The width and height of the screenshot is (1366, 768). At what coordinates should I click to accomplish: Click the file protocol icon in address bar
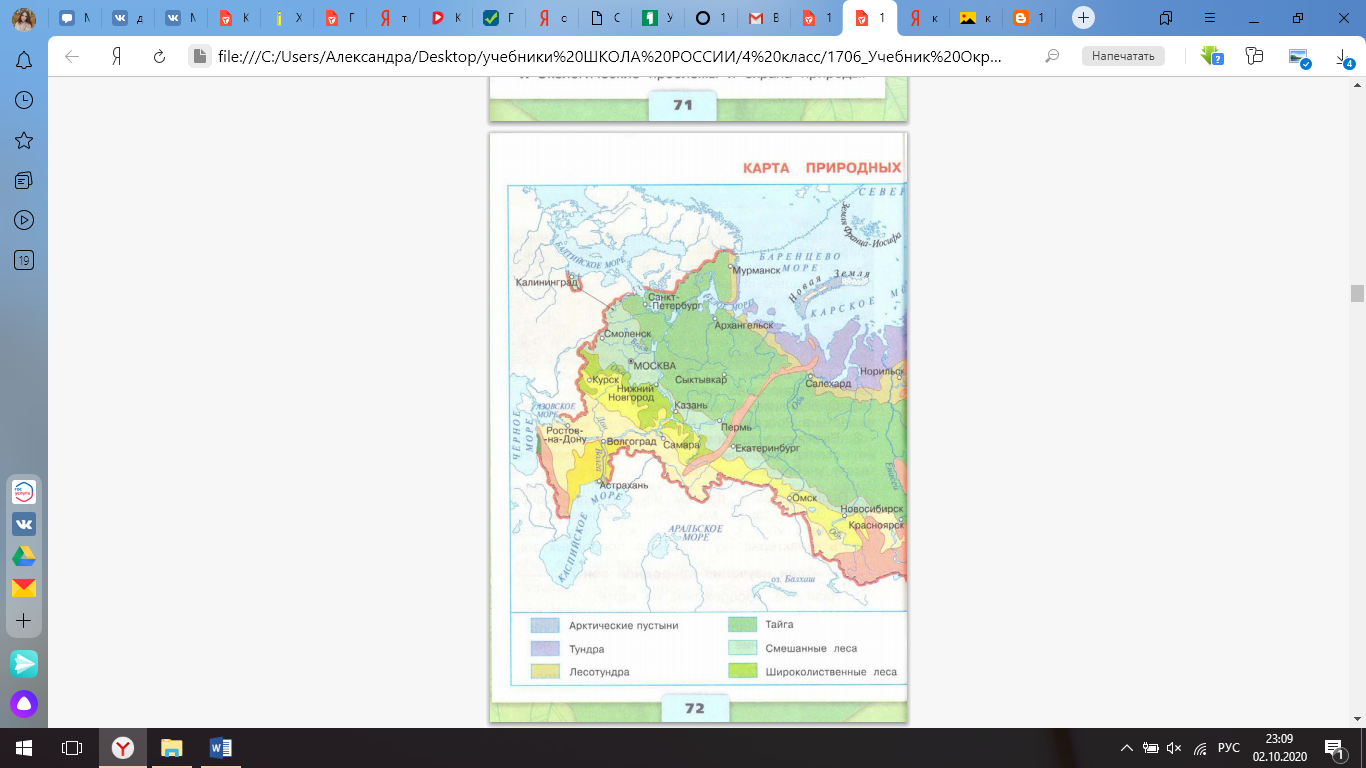click(x=200, y=57)
